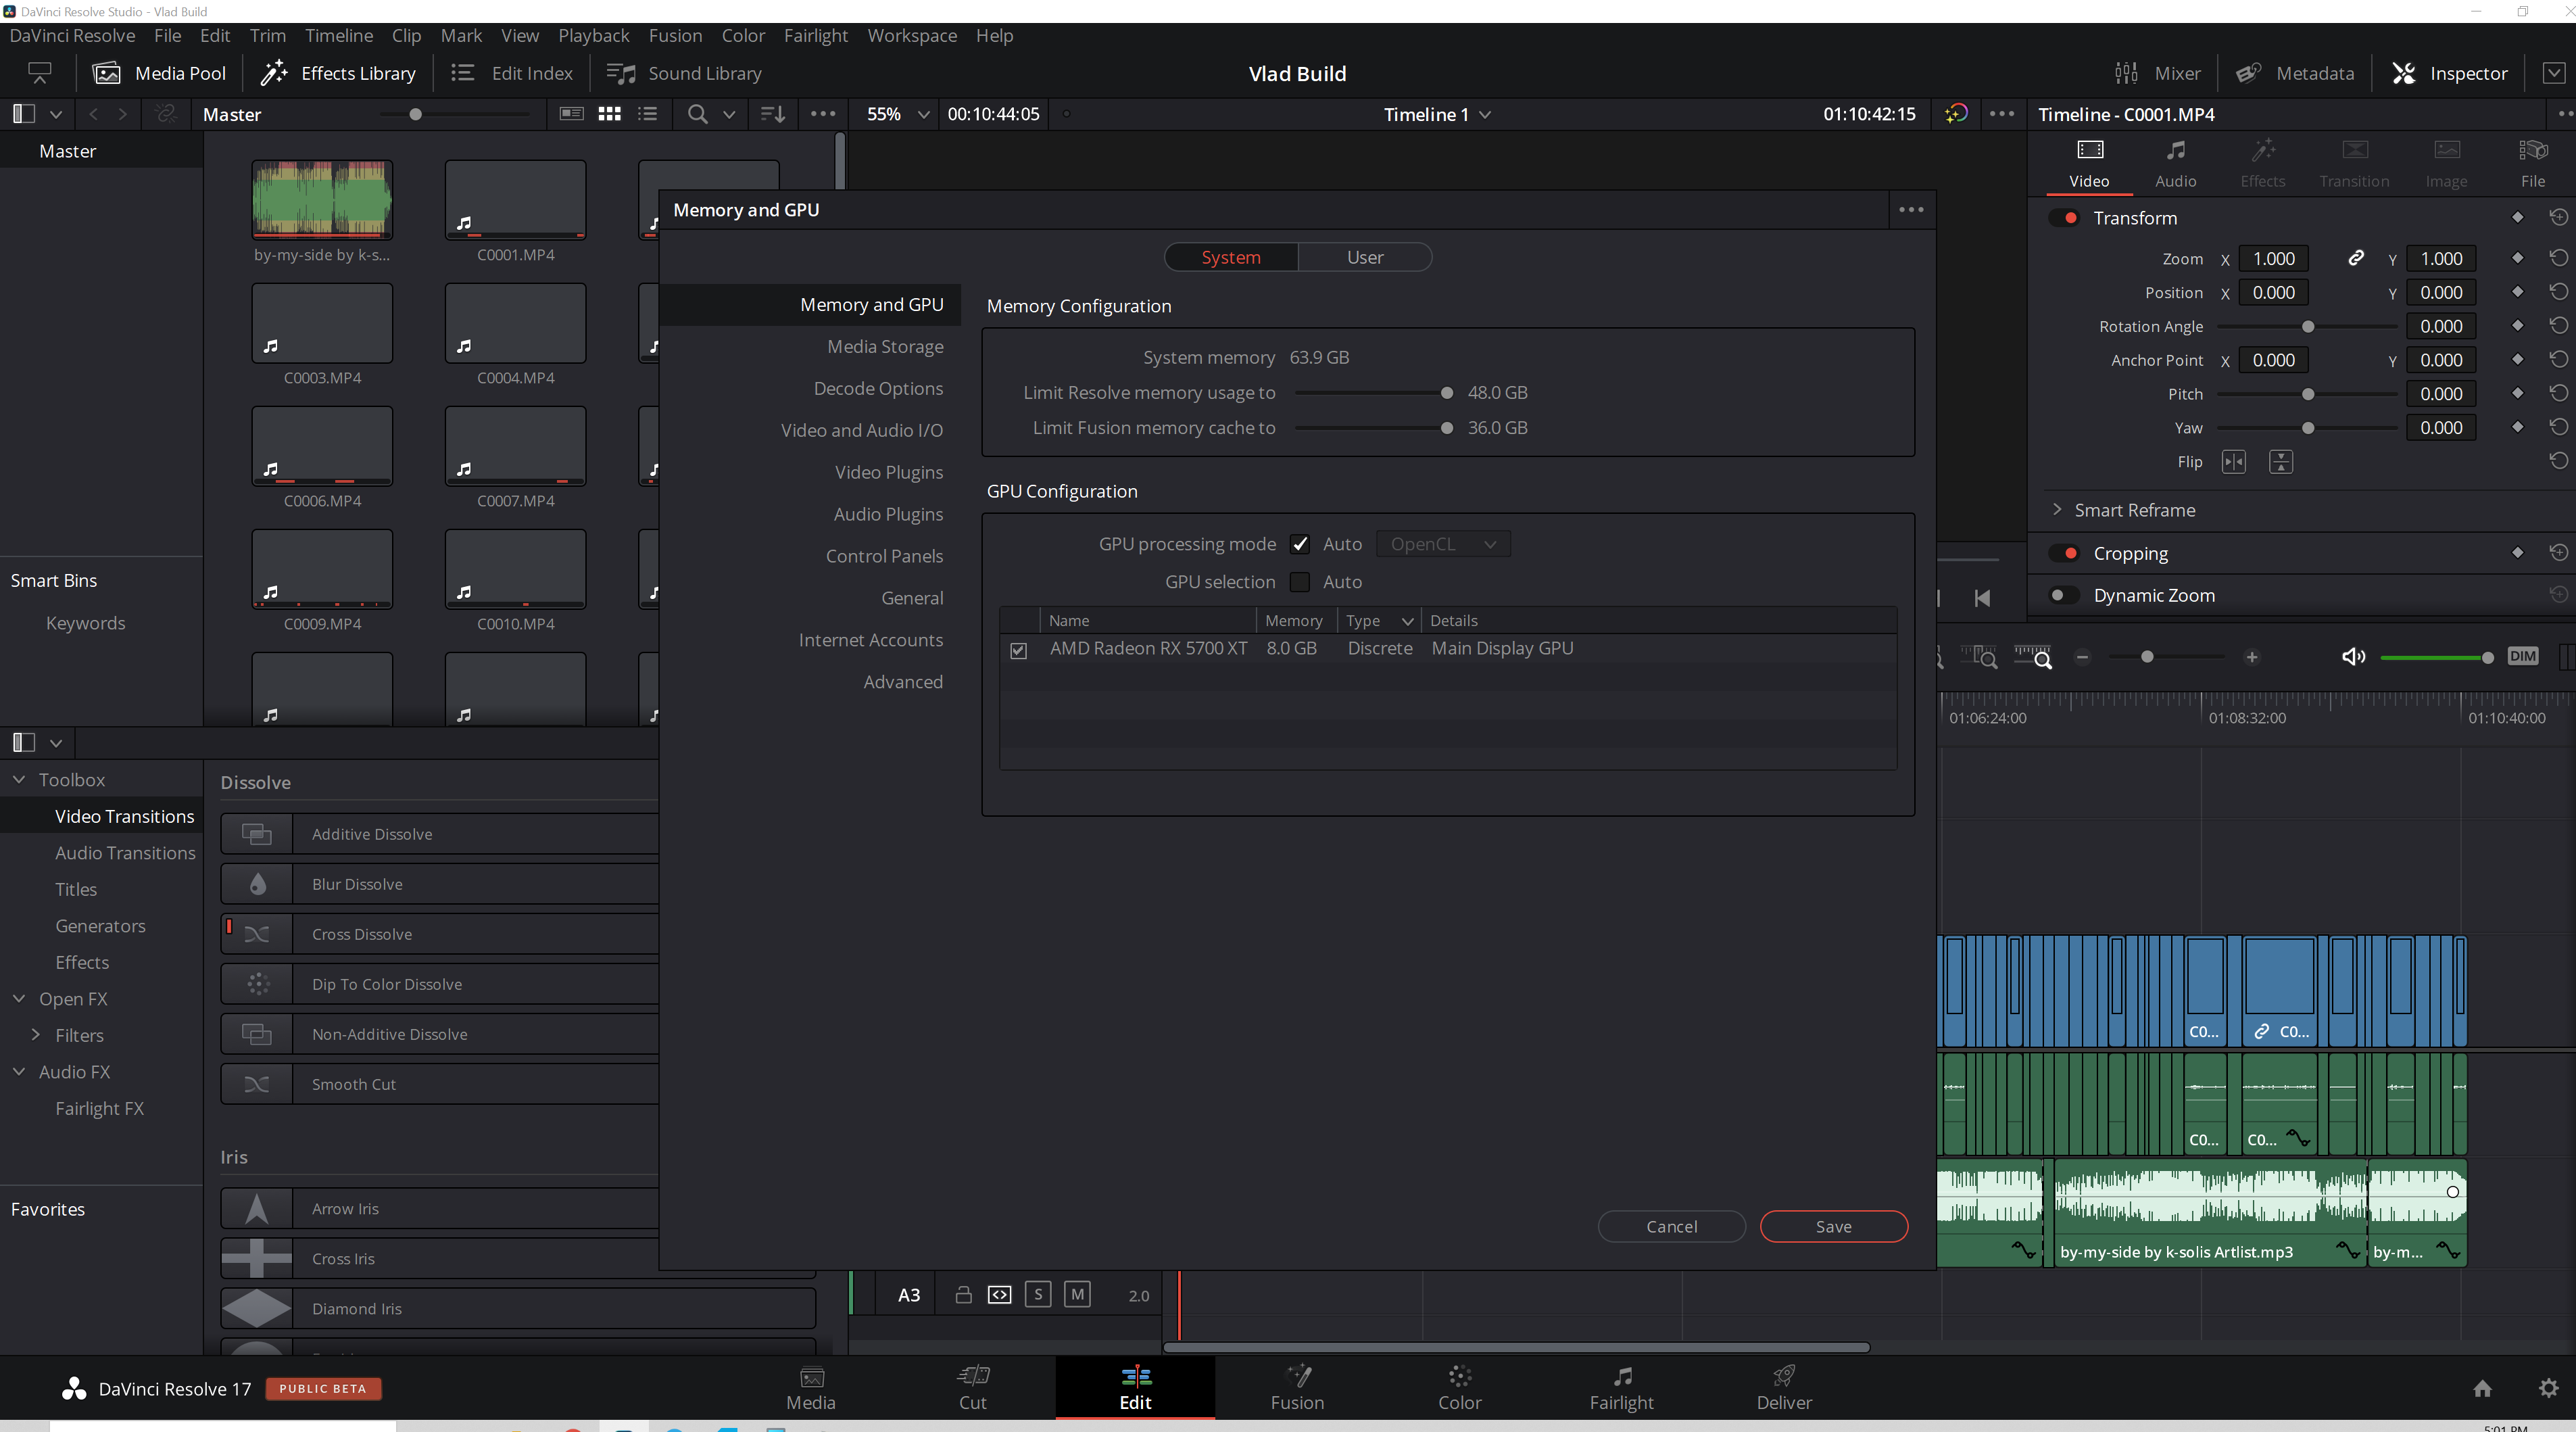This screenshot has height=1432, width=2576.
Task: Click the media pool search icon
Action: [697, 114]
